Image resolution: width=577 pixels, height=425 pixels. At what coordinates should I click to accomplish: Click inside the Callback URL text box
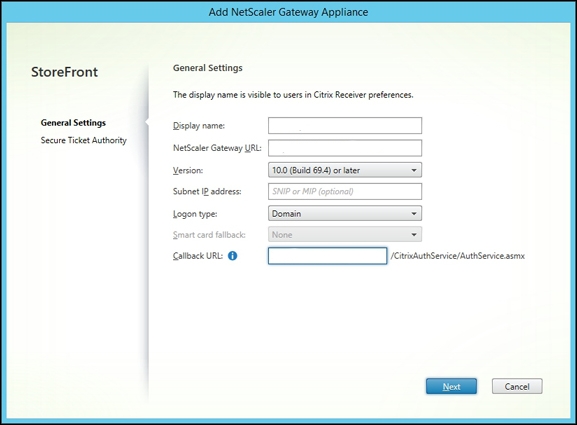[x=328, y=256]
